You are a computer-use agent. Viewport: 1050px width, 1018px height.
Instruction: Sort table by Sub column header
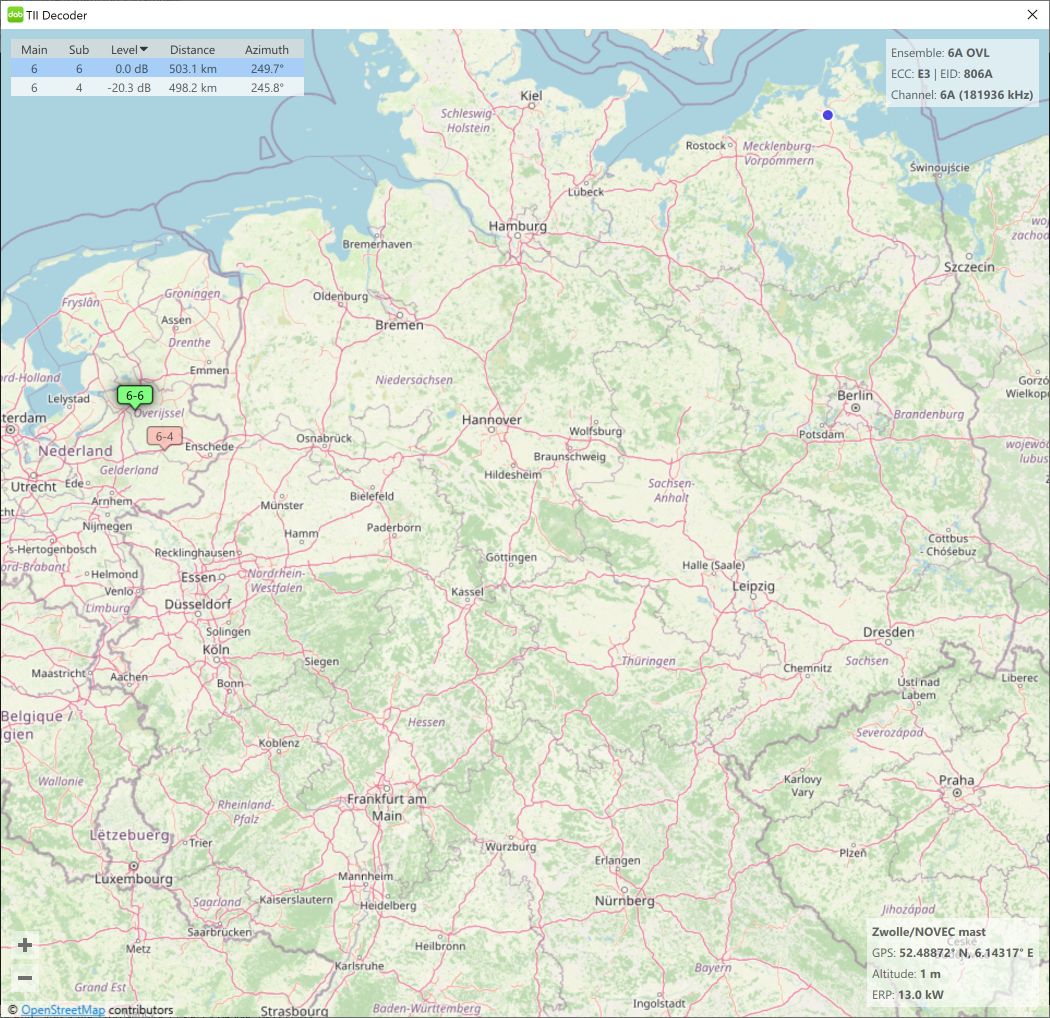tap(79, 49)
